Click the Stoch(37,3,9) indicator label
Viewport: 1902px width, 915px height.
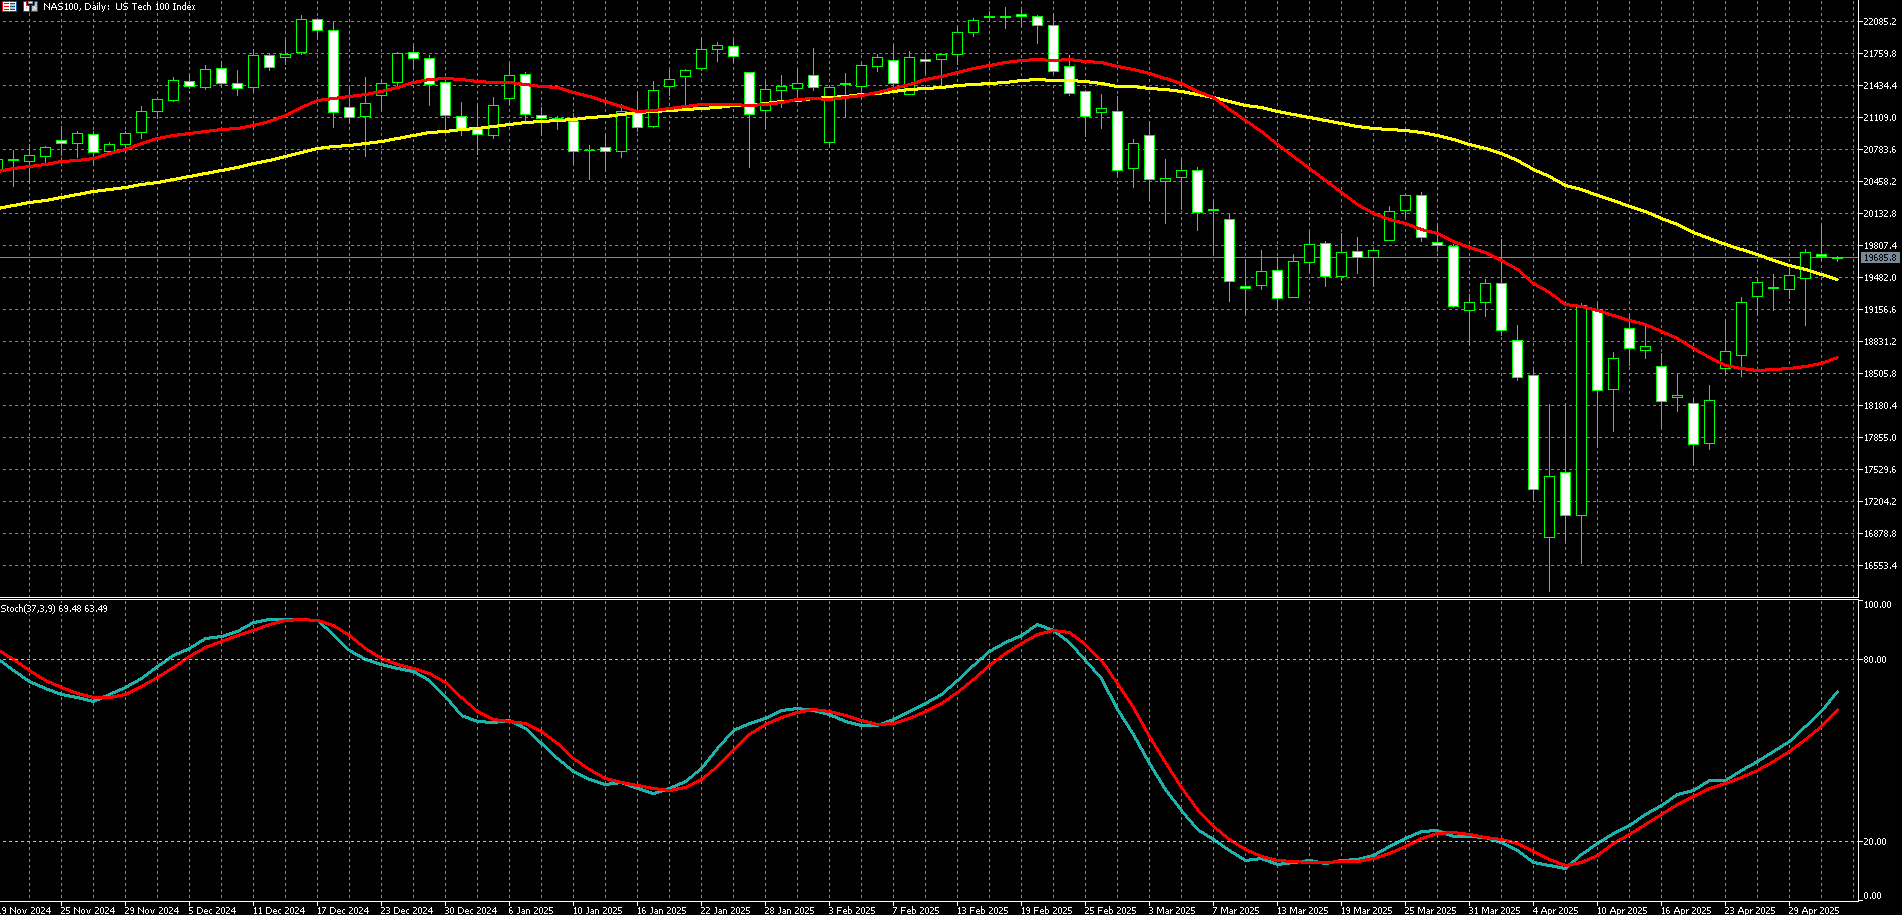tap(54, 609)
